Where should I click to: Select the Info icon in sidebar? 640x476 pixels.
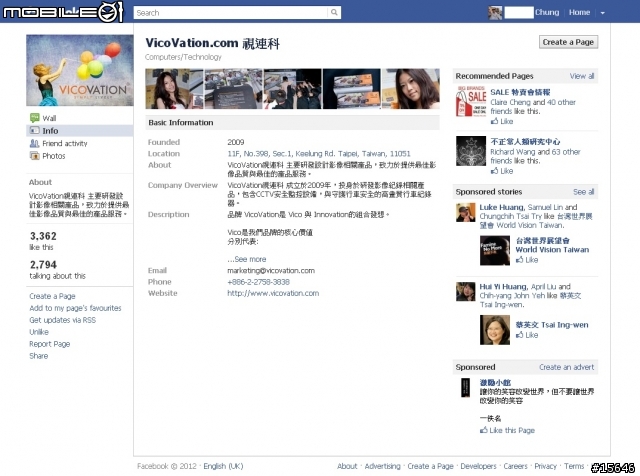click(35, 131)
